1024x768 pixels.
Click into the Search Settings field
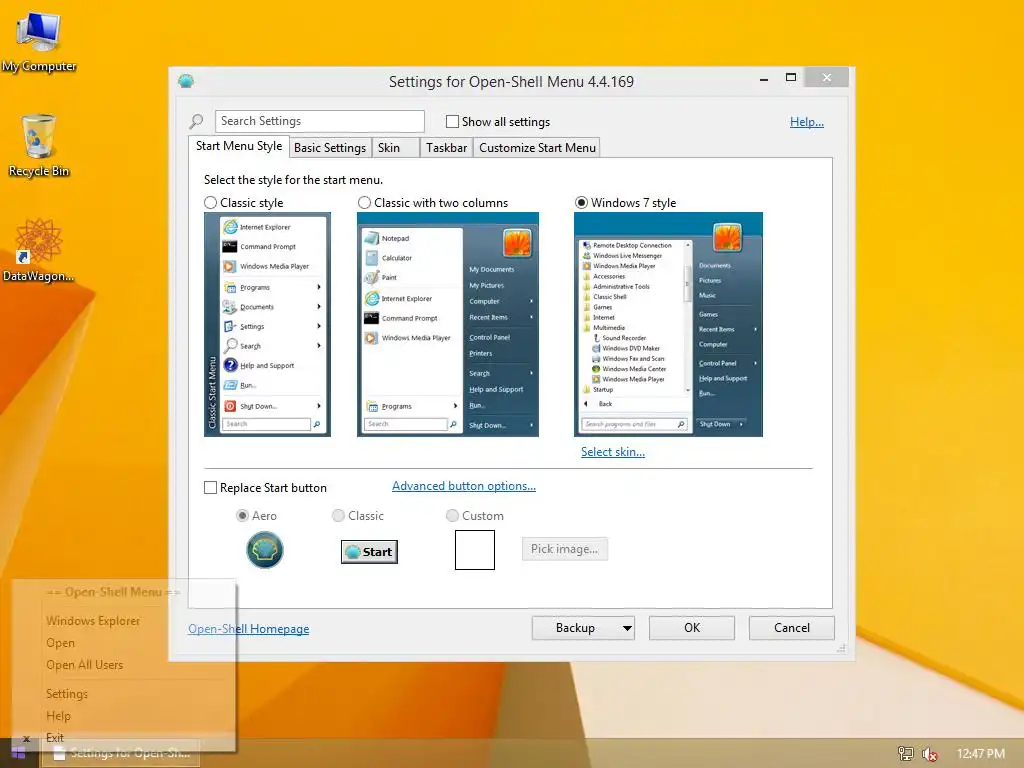point(319,121)
